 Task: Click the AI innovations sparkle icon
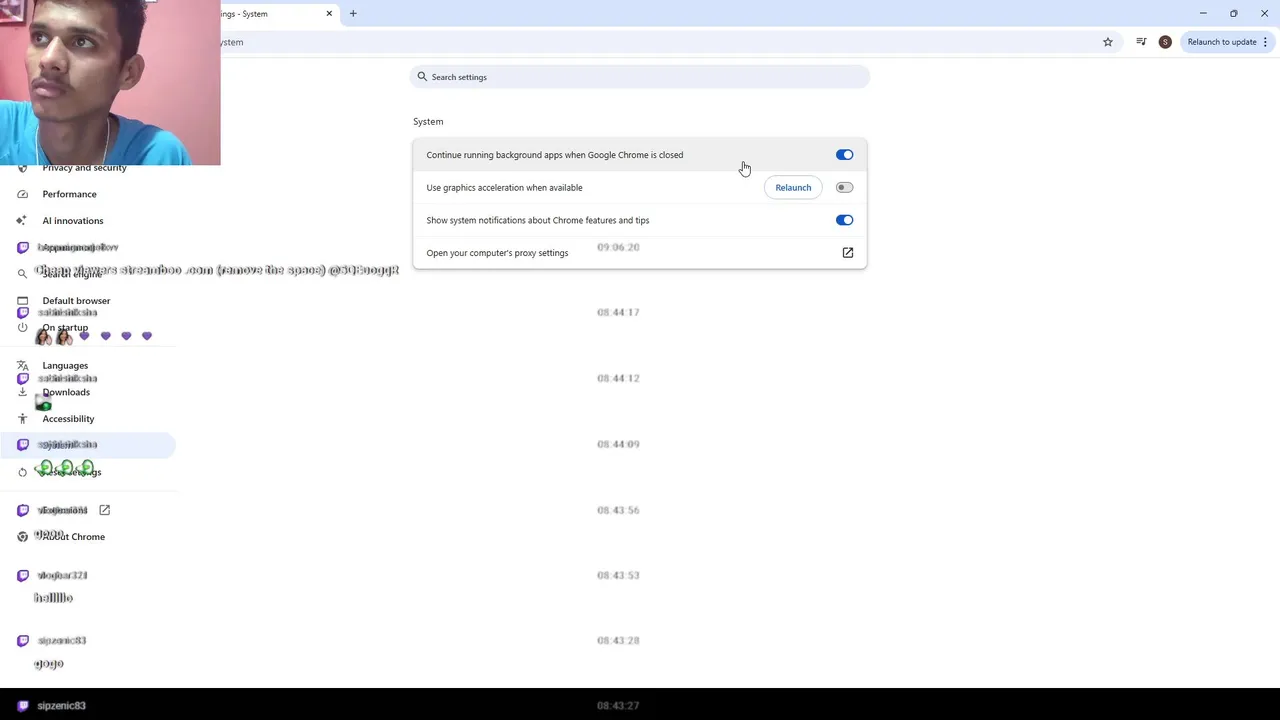pyautogui.click(x=22, y=220)
